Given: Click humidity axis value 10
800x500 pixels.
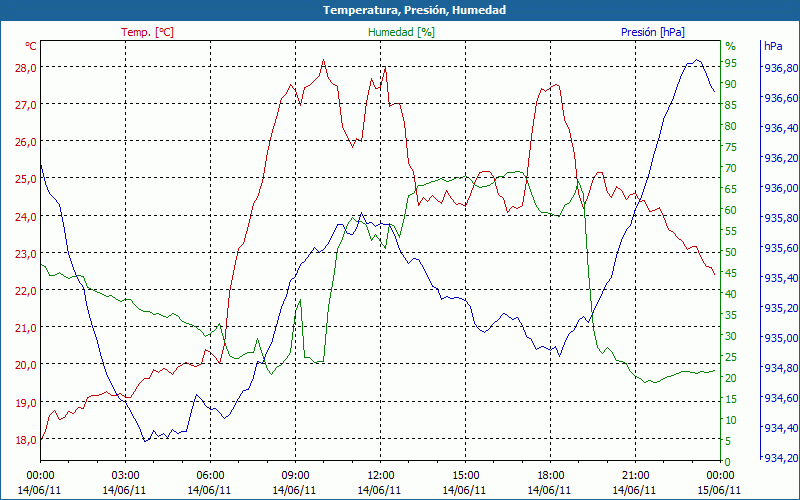Looking at the screenshot, I should 731,420.
